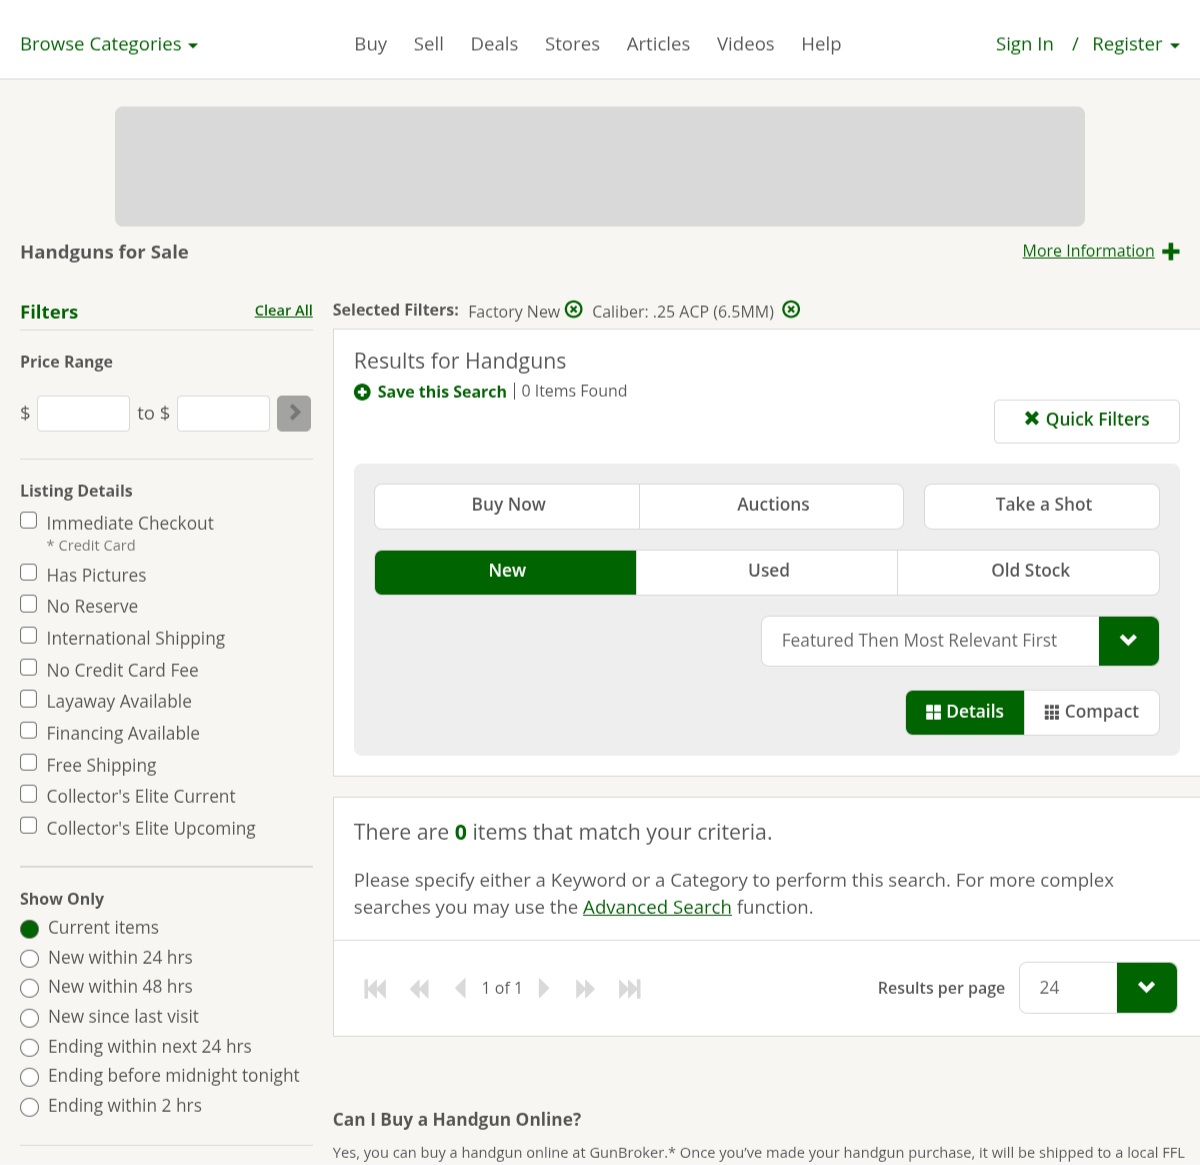This screenshot has width=1200, height=1165.
Task: Select Ending within next 24 hrs
Action: pos(30,1048)
